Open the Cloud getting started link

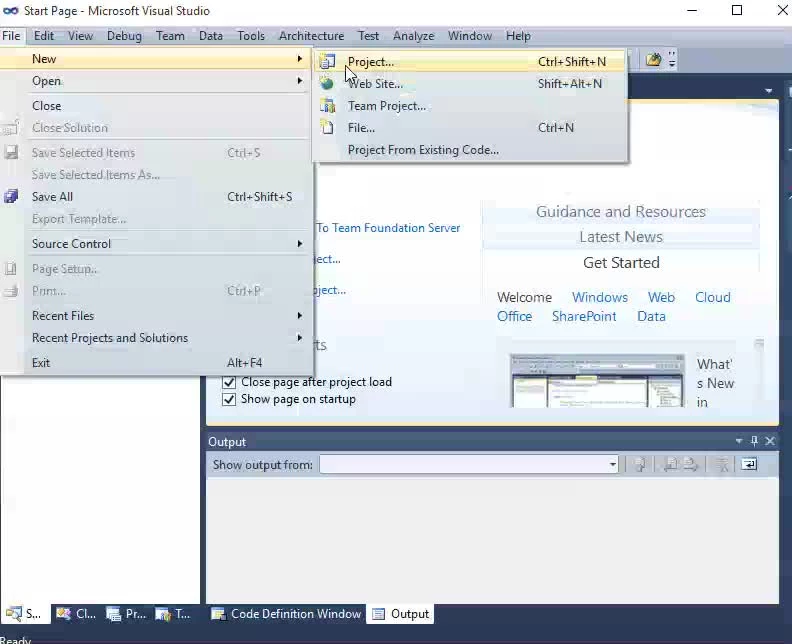[x=713, y=297]
